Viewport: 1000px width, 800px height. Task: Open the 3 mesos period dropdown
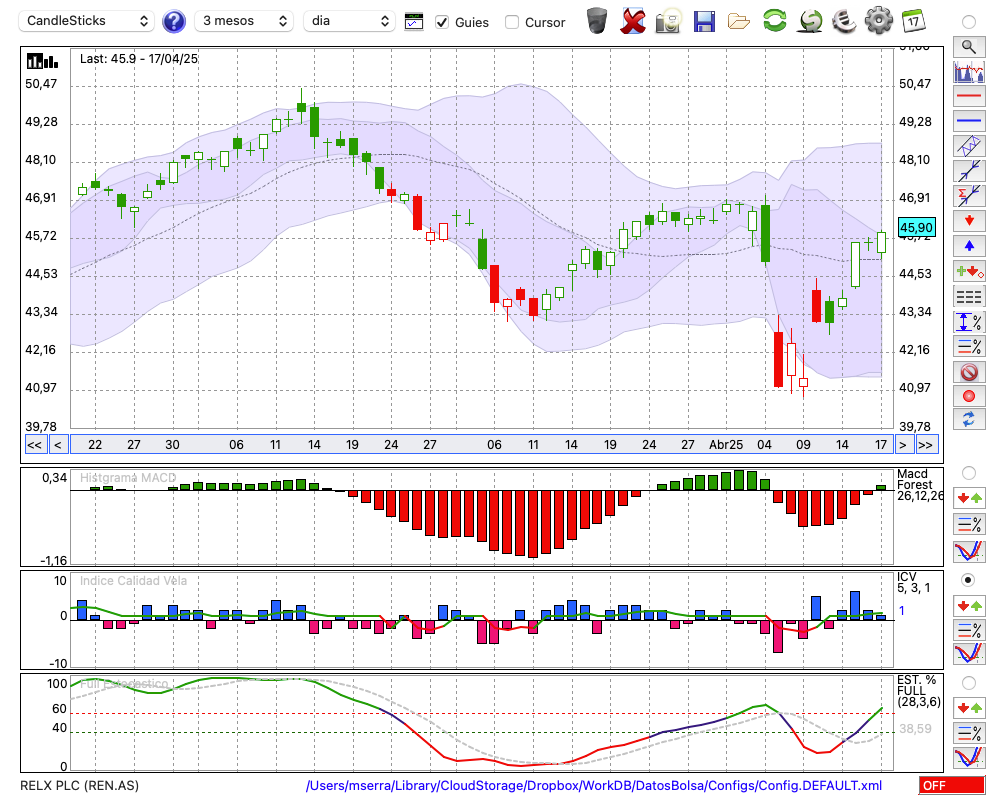244,21
